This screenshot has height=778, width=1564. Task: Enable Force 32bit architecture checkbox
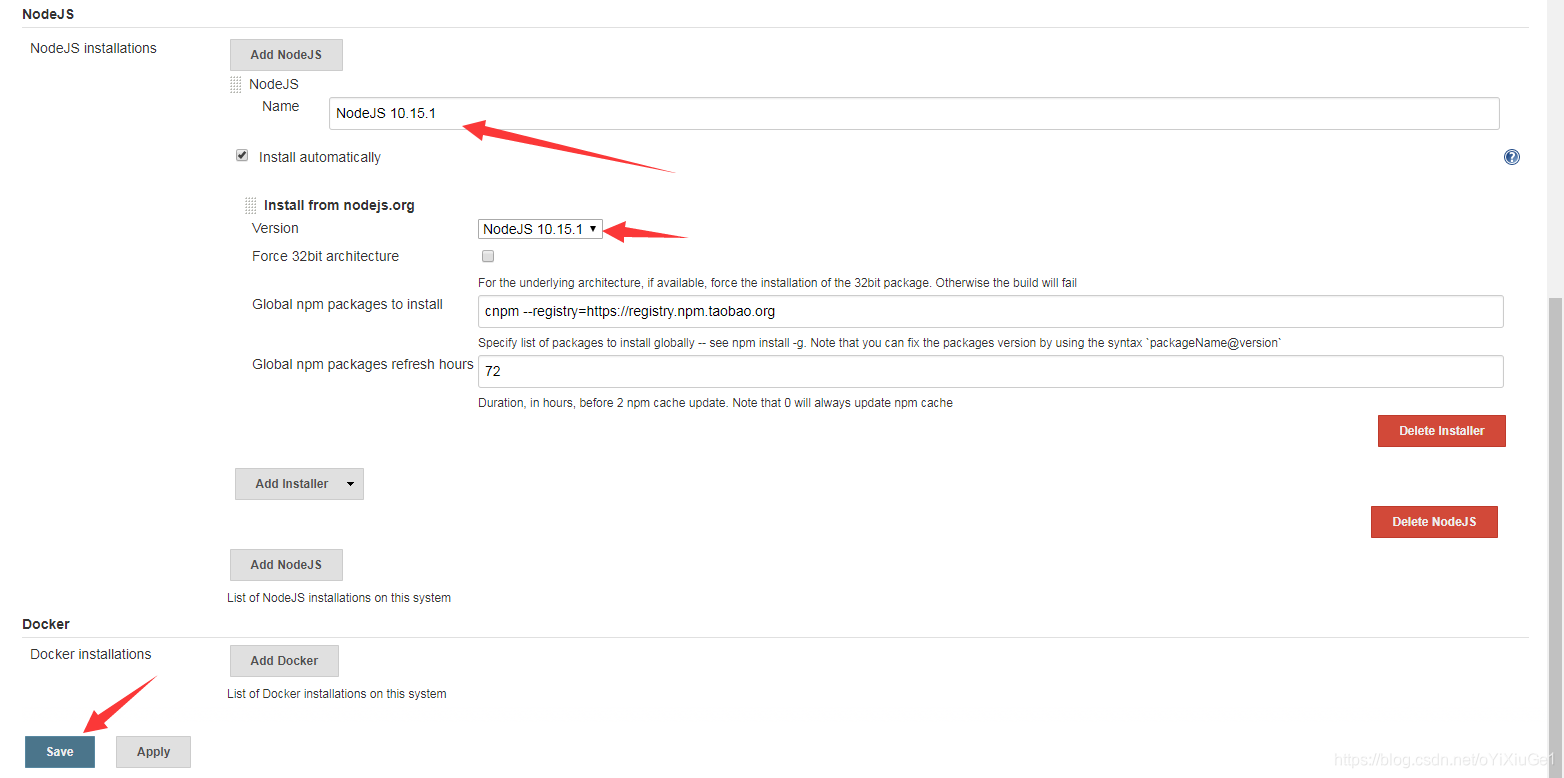coord(488,256)
